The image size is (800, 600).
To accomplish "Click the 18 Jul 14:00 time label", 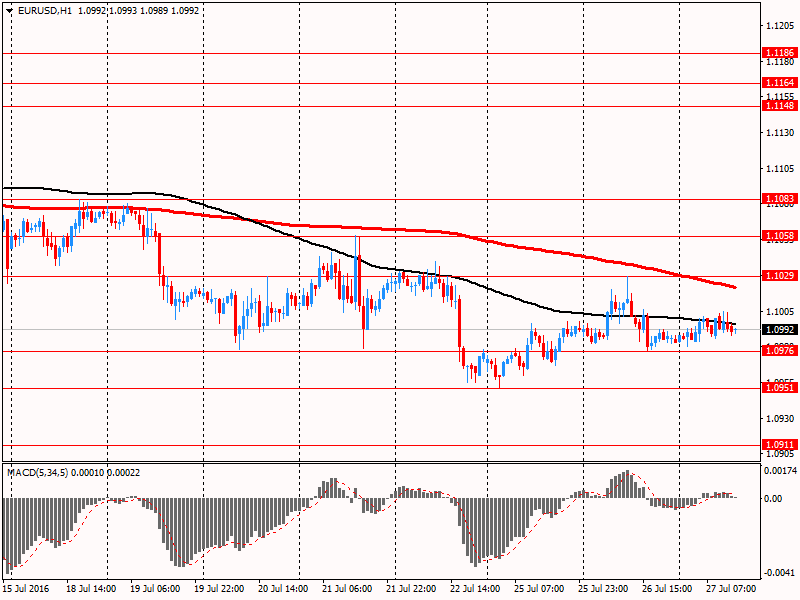I will (90, 589).
